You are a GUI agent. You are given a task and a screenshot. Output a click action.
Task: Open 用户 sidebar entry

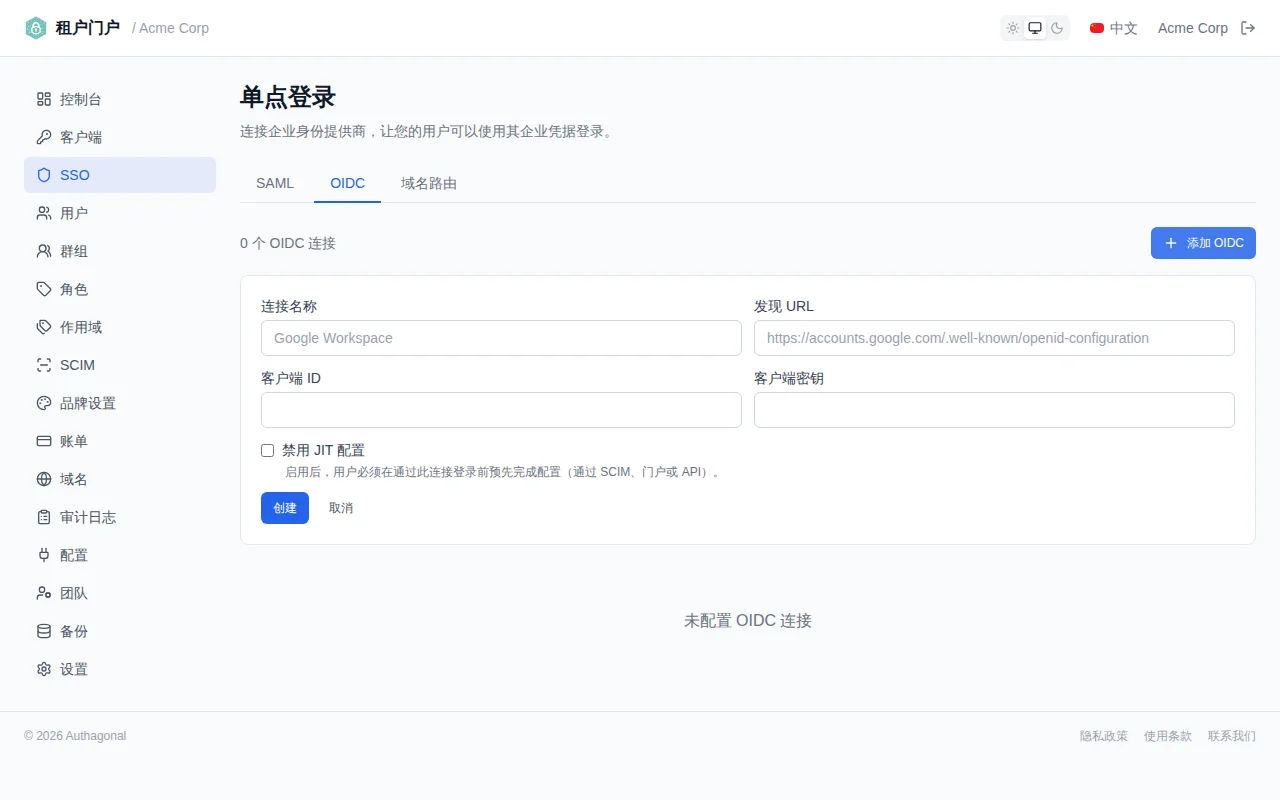click(120, 213)
